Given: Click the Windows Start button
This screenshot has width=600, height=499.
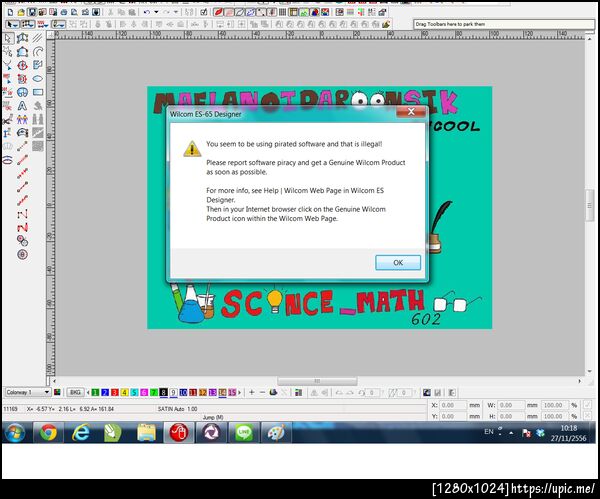Looking at the screenshot, I should [16, 432].
